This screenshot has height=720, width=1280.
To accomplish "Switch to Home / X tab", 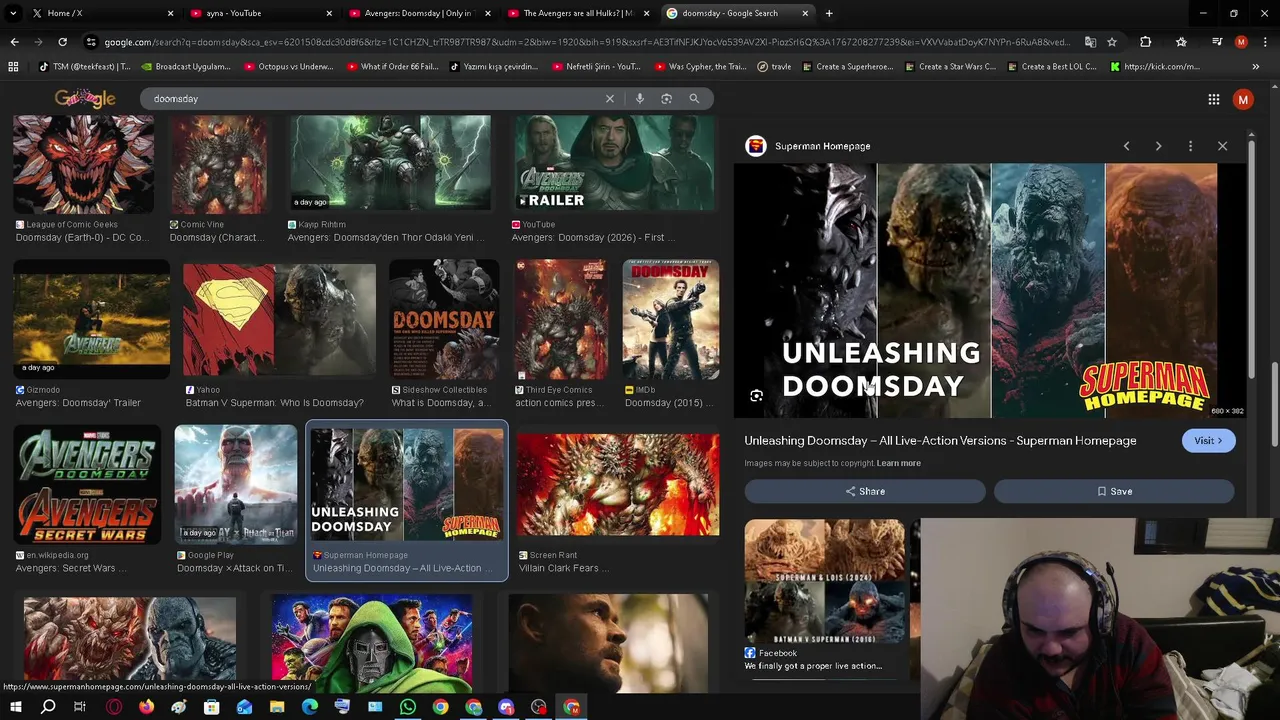I will point(100,13).
